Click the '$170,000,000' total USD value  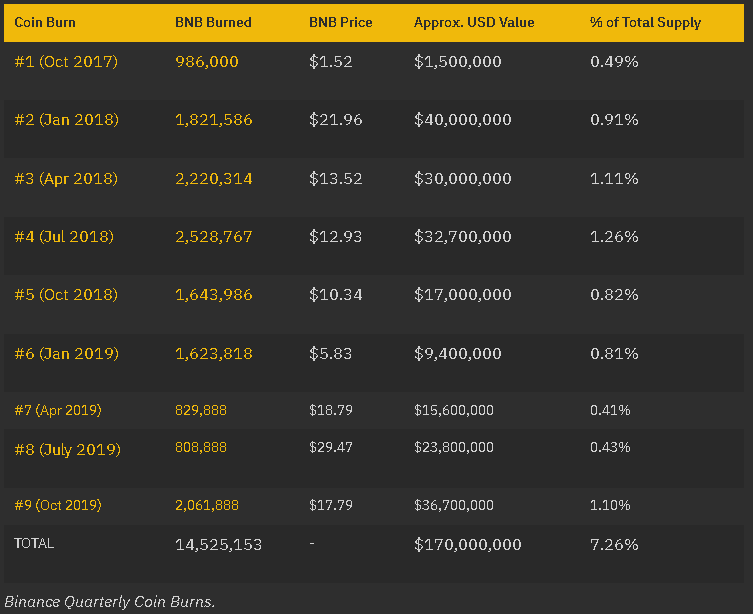468,545
